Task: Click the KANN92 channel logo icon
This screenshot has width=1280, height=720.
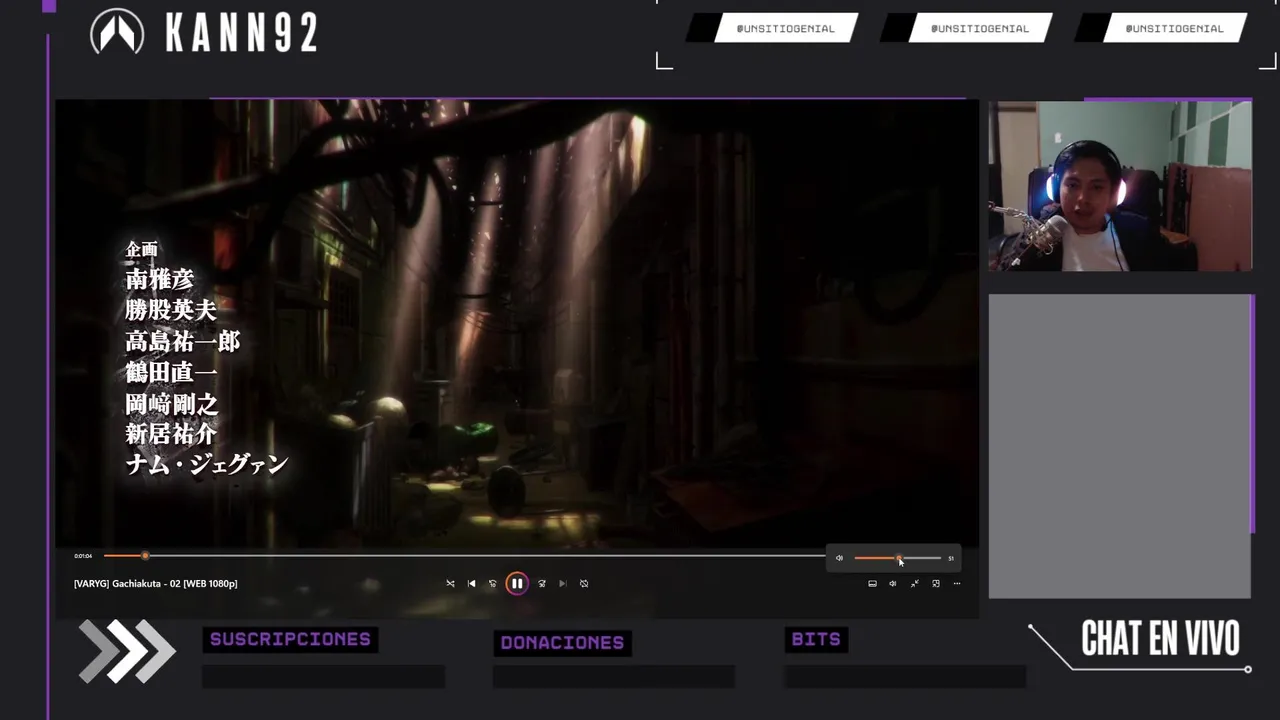Action: 117,32
